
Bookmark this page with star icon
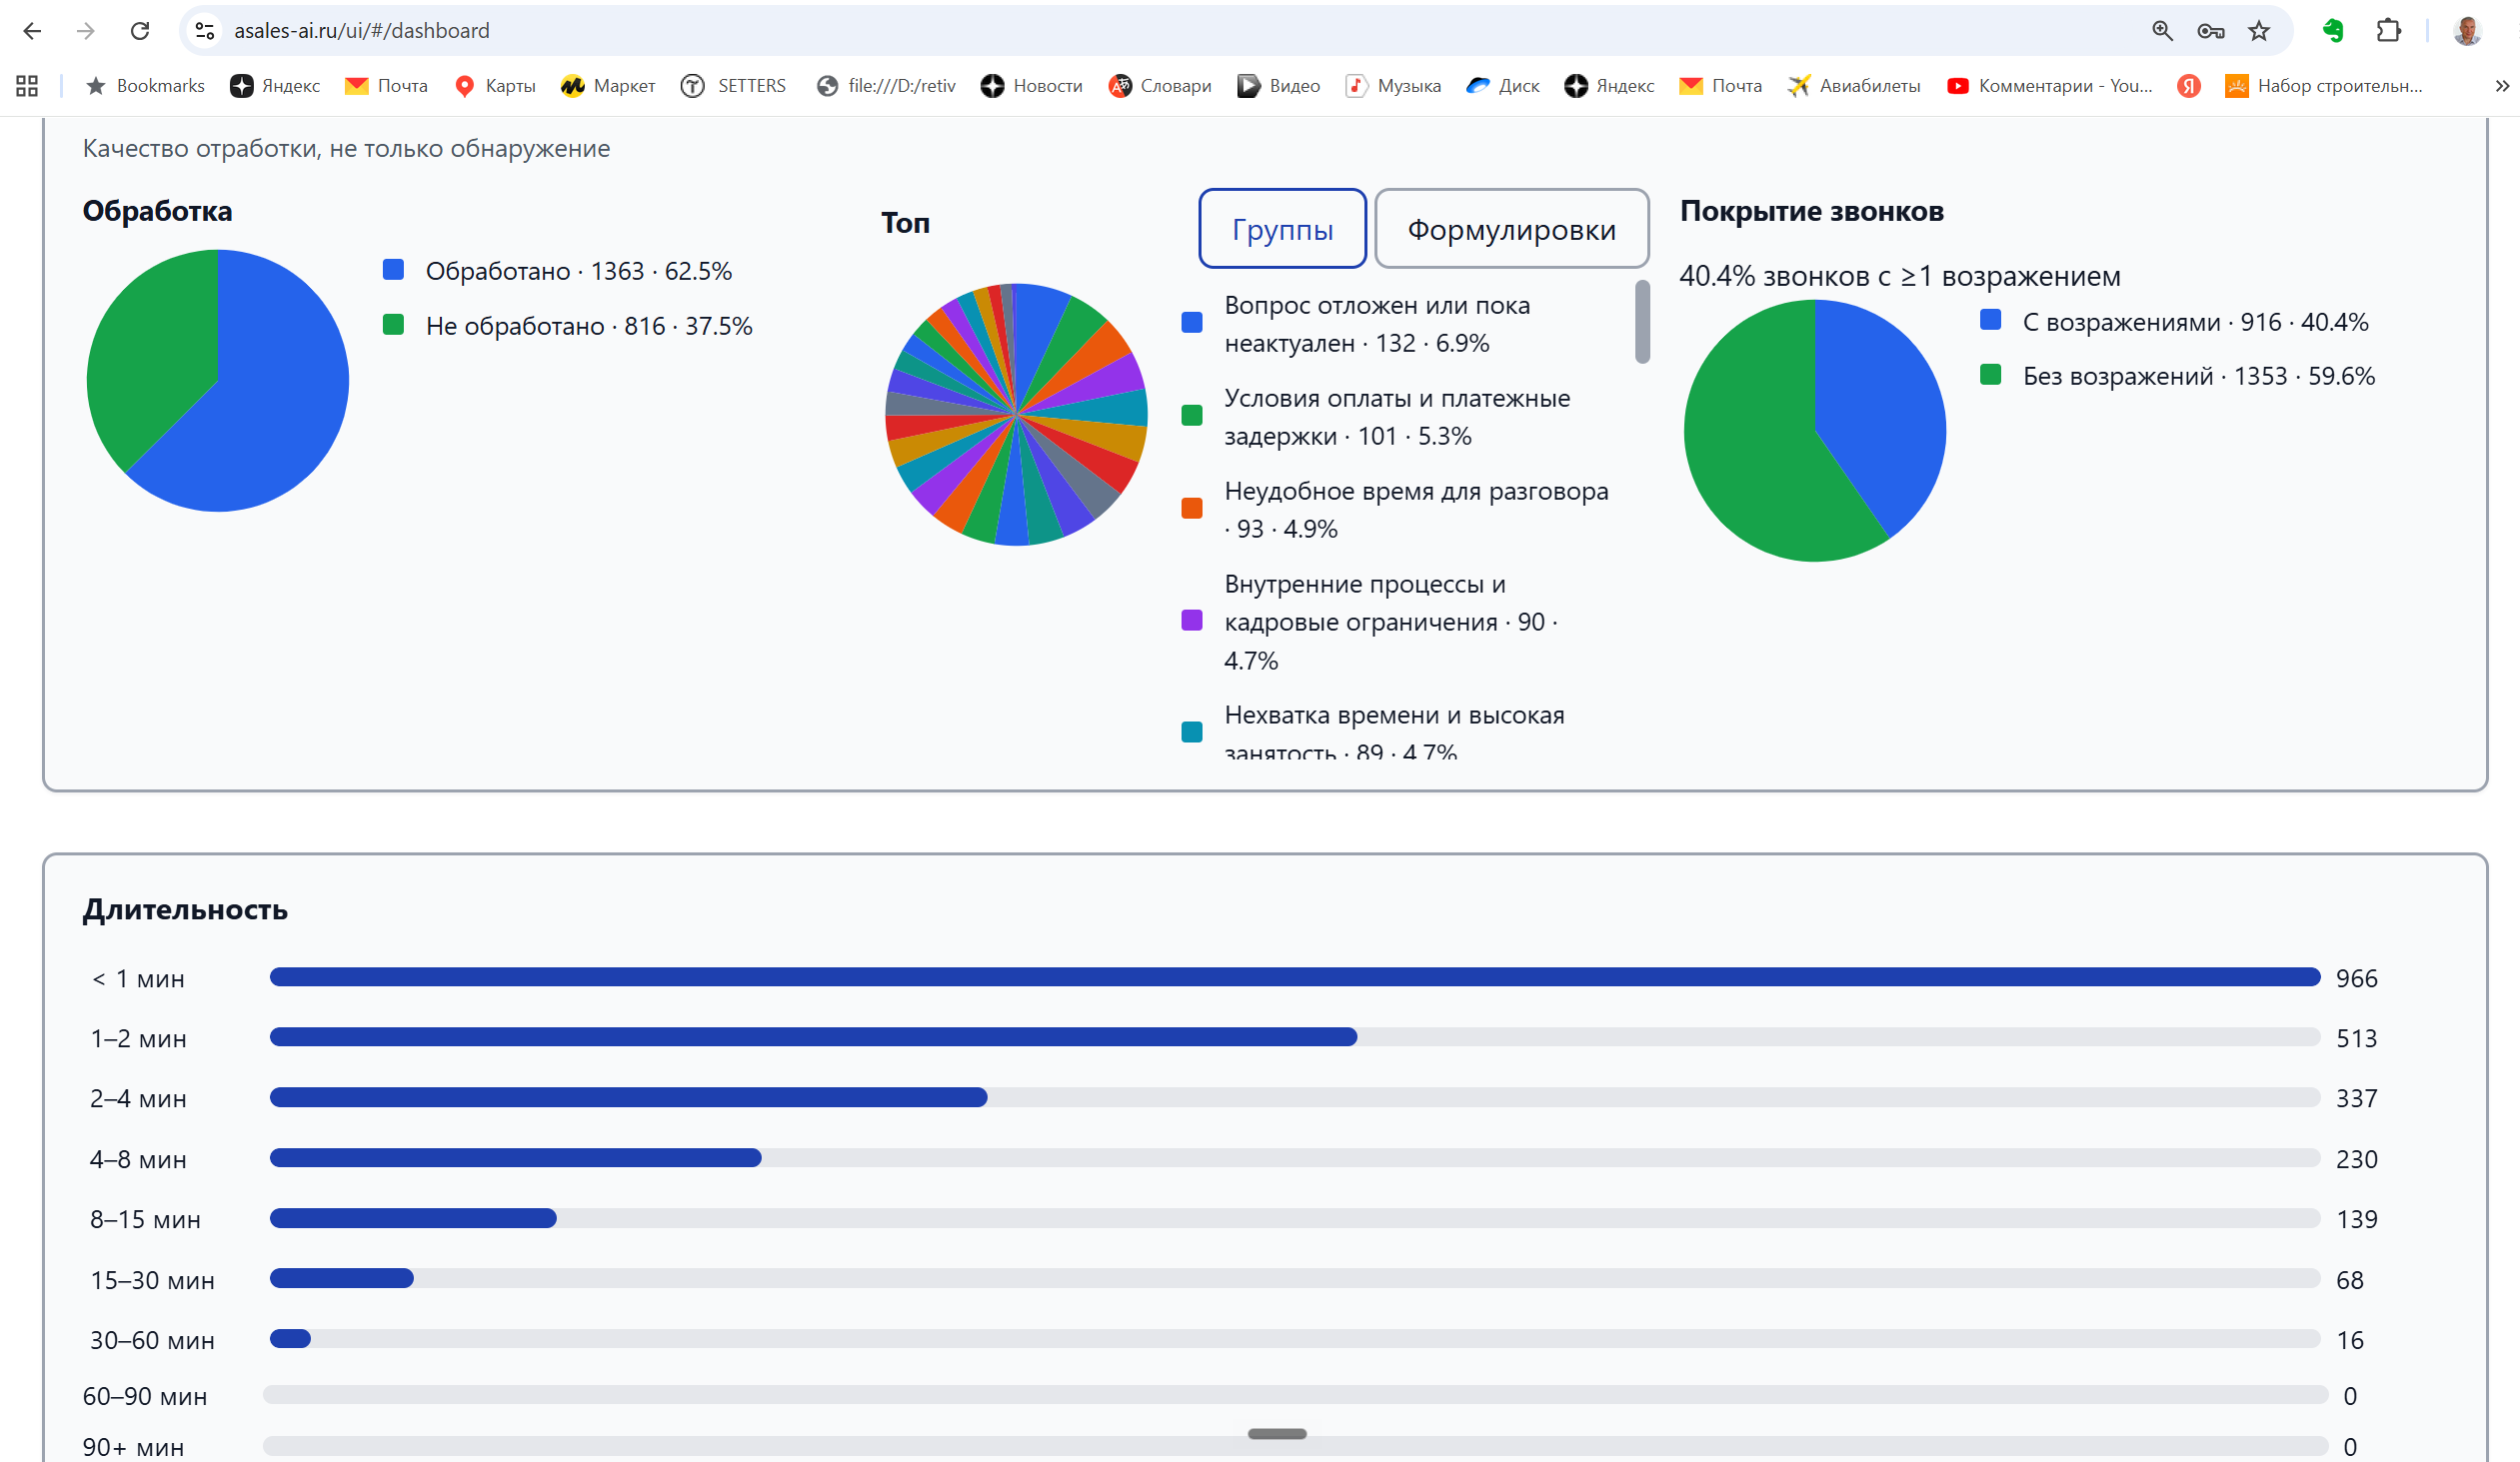pos(2258,31)
